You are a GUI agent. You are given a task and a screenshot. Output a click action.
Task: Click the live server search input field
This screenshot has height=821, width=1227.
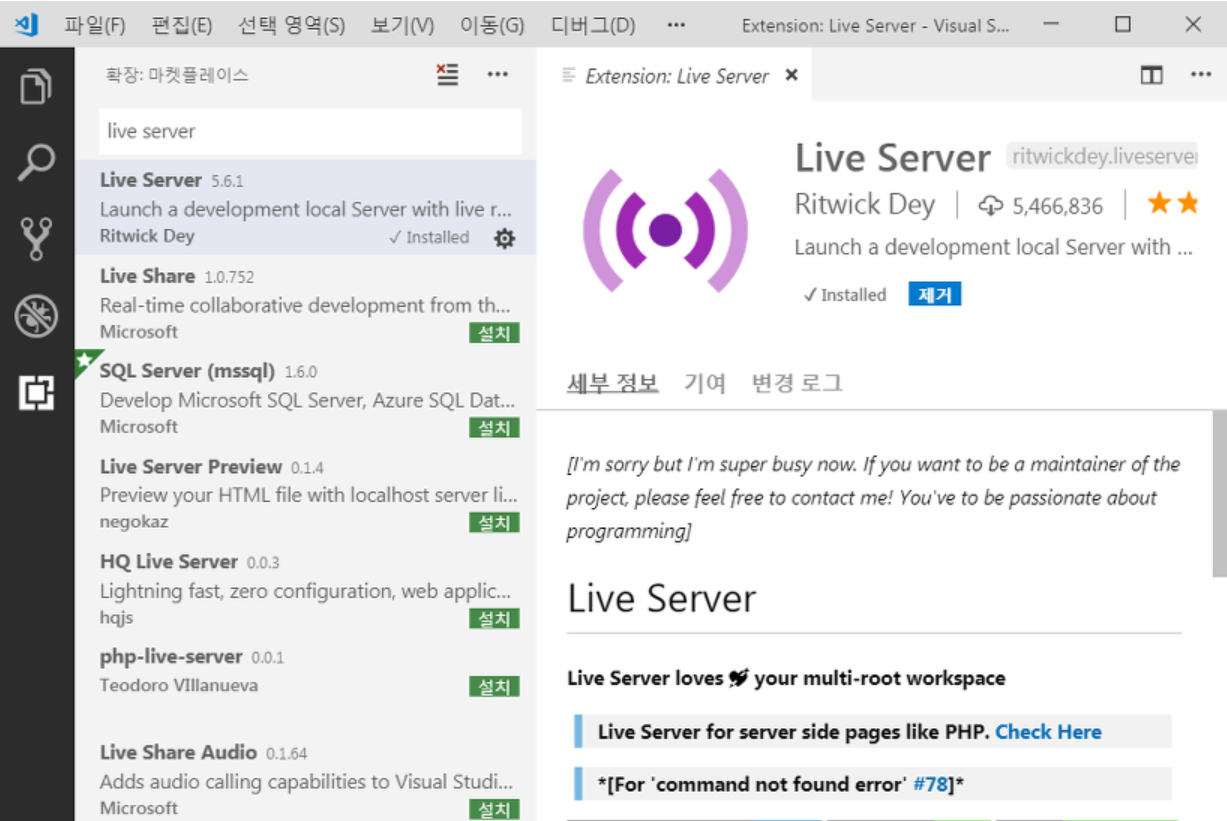coord(310,131)
